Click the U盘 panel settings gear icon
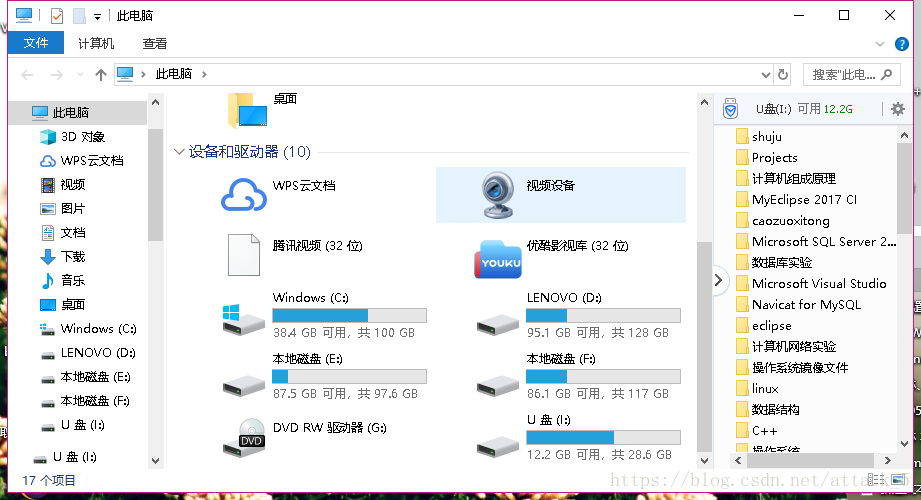Image resolution: width=921 pixels, height=500 pixels. [898, 109]
